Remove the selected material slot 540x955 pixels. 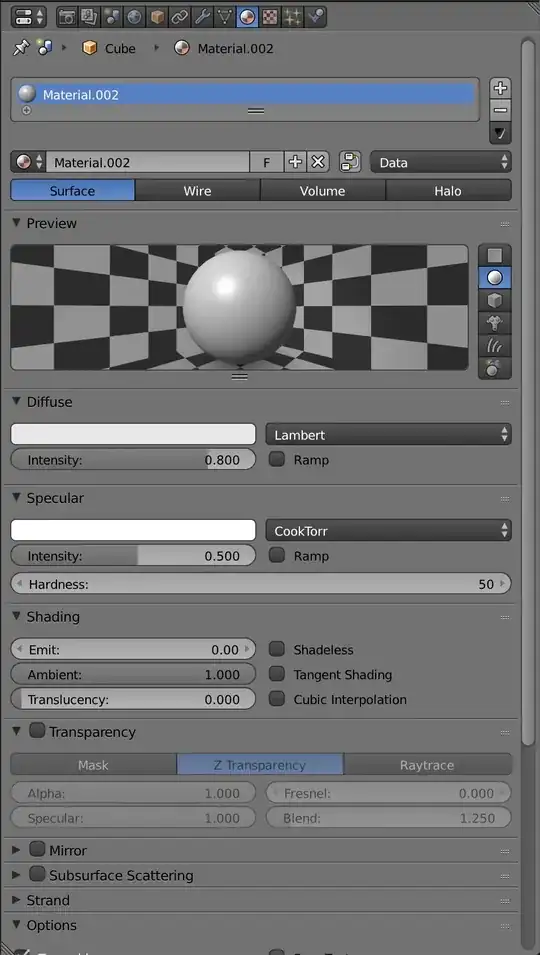coord(500,110)
